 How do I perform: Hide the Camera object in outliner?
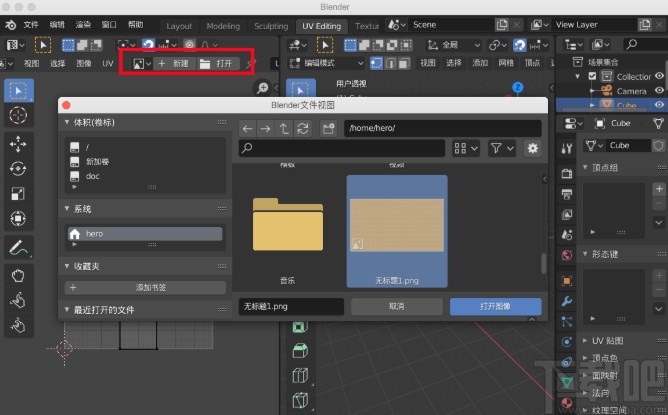point(659,90)
